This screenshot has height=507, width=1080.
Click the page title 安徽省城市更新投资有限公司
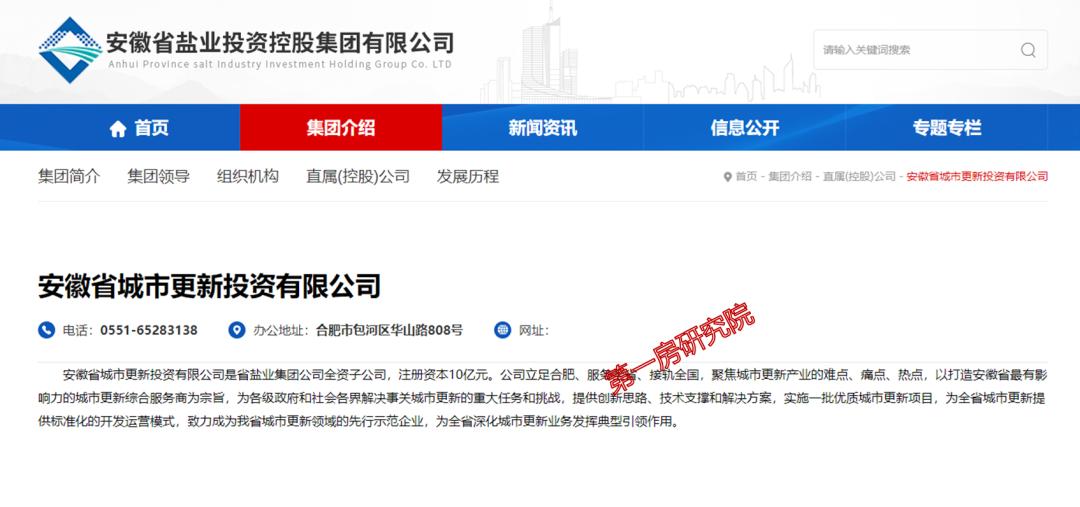pos(209,286)
